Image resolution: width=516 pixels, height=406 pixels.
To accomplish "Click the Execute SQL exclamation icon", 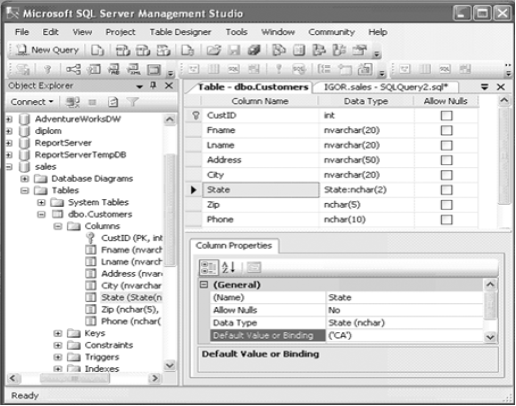I will [279, 69].
